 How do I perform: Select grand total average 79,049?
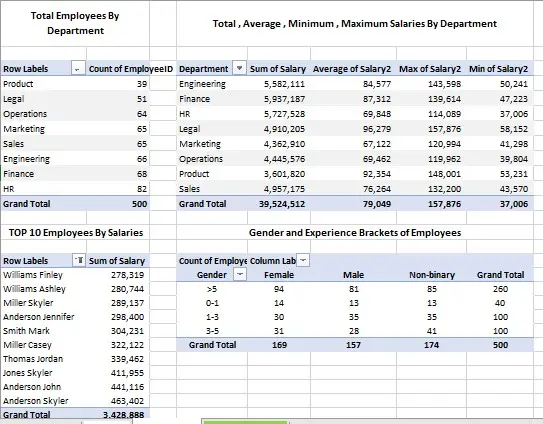click(377, 204)
